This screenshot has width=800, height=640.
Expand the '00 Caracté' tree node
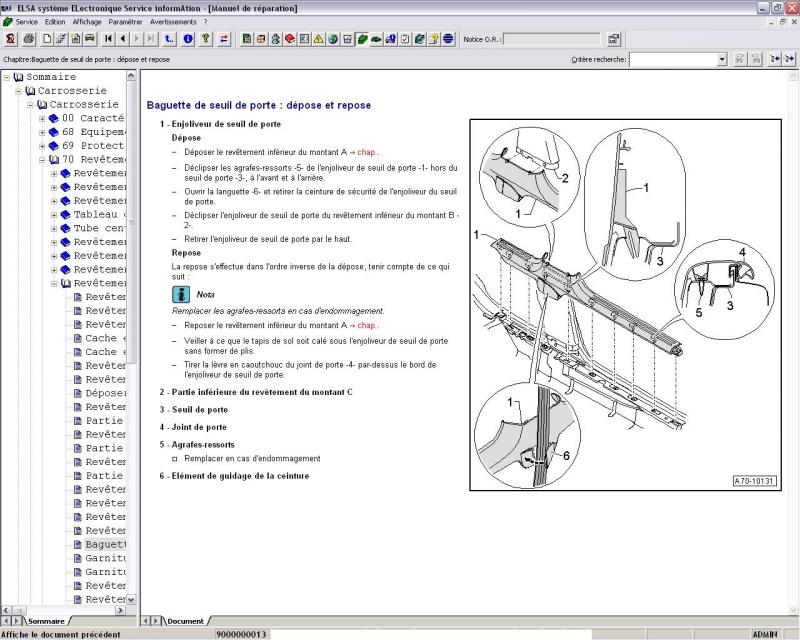42,118
